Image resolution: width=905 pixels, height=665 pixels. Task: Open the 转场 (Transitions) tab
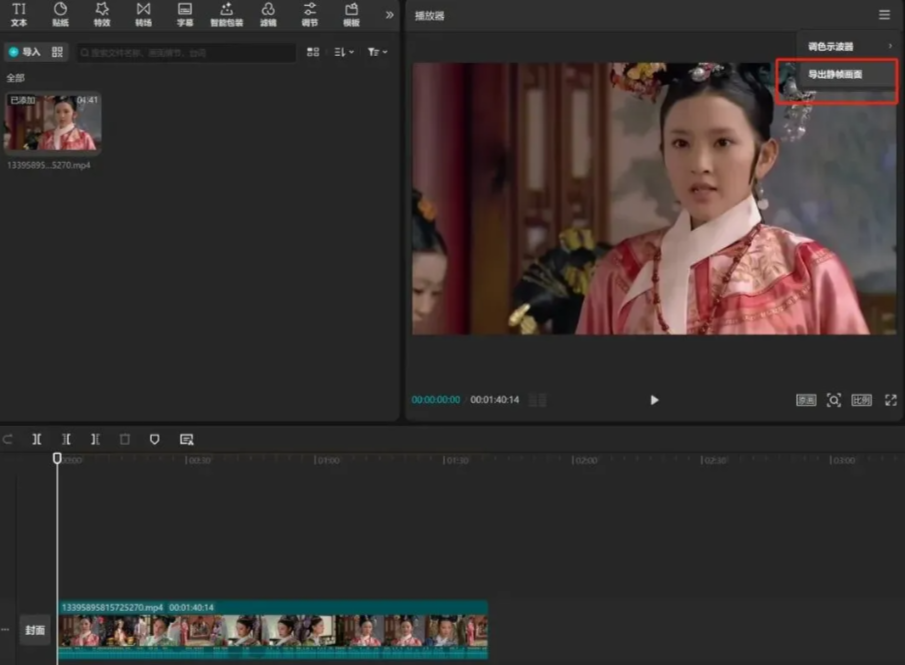(143, 15)
